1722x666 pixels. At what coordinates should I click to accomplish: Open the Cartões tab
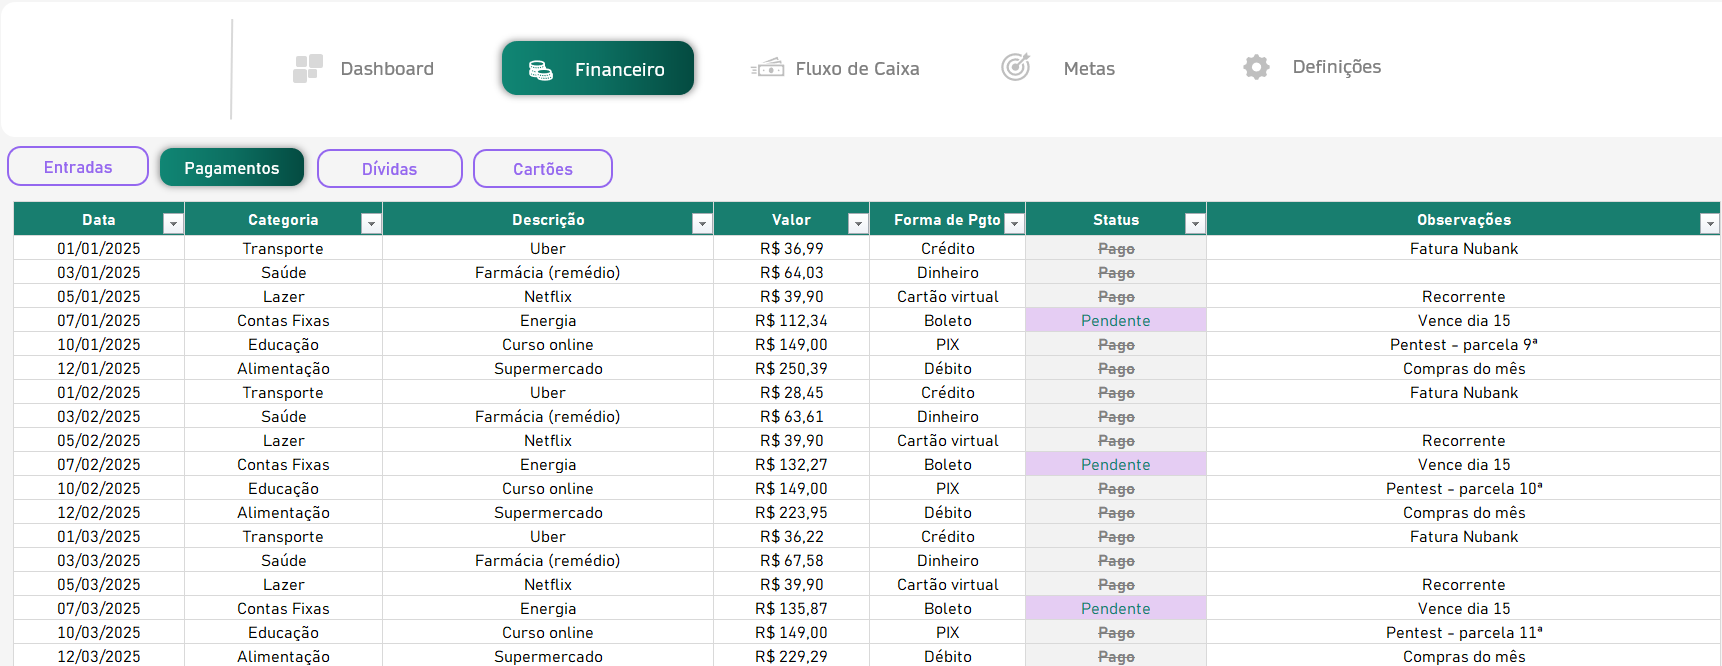542,169
